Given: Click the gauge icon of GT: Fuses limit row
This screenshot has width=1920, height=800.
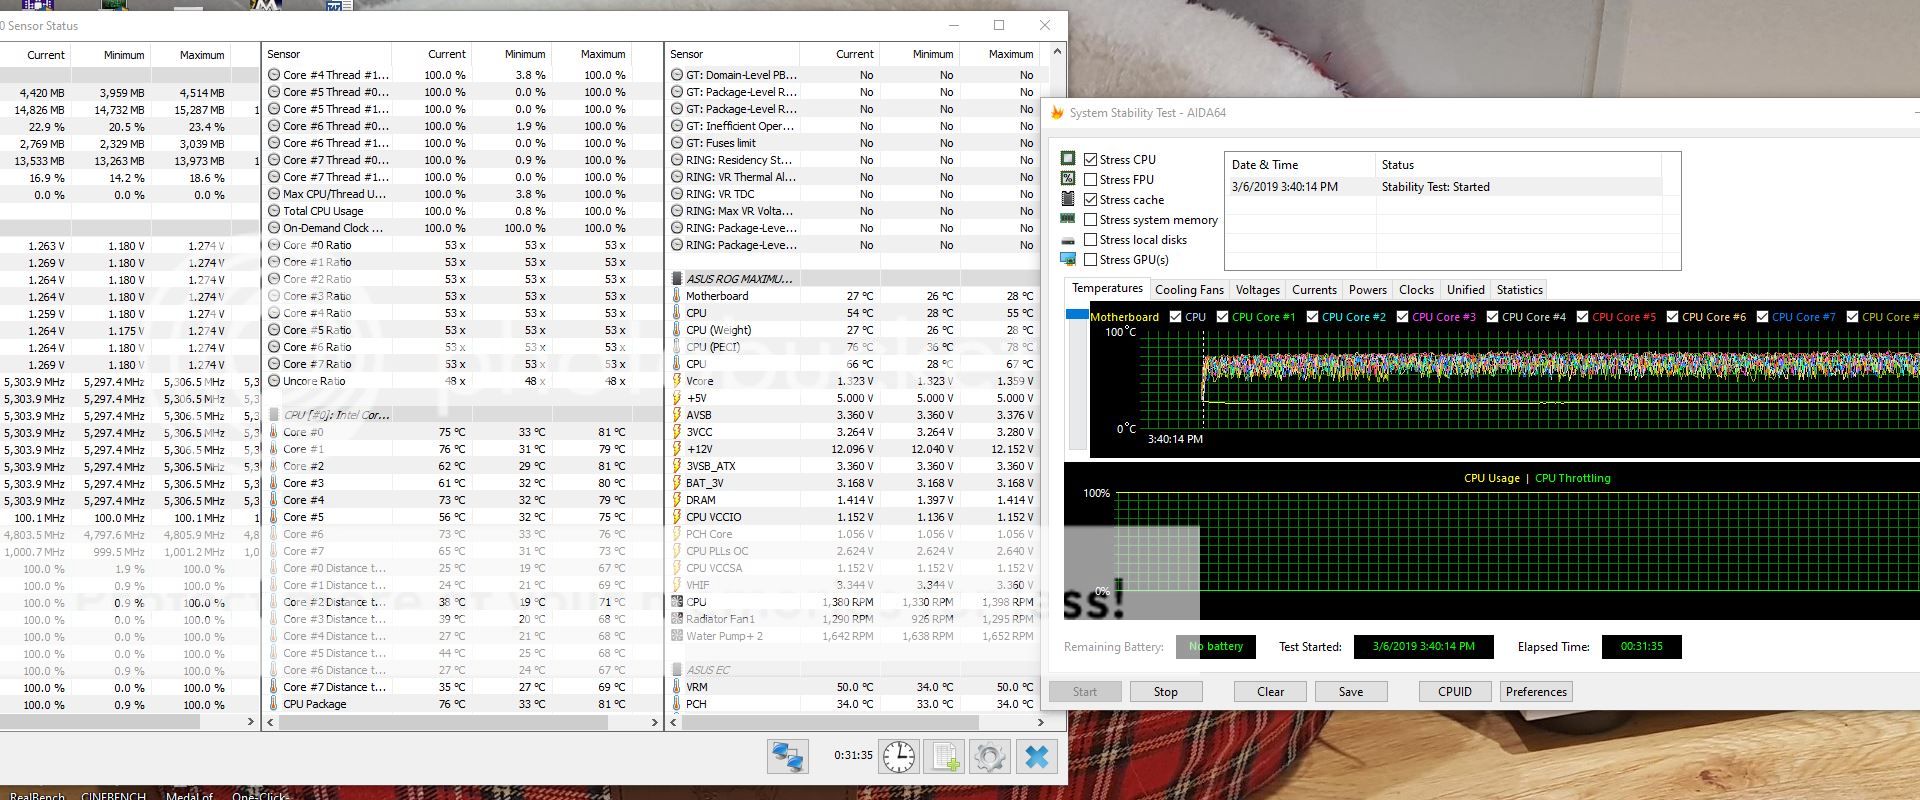Looking at the screenshot, I should pyautogui.click(x=677, y=143).
